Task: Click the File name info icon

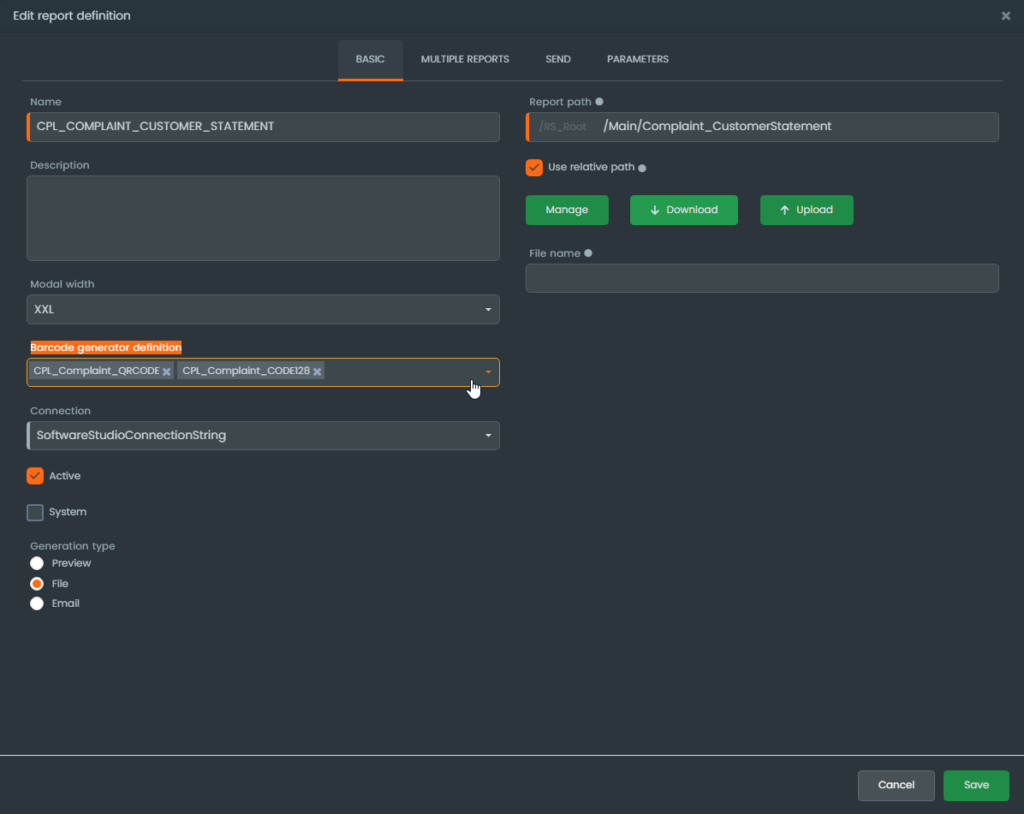Action: click(588, 253)
